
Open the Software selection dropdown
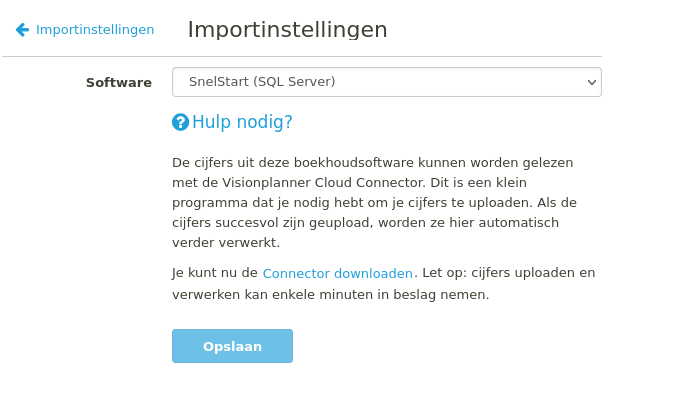[387, 82]
